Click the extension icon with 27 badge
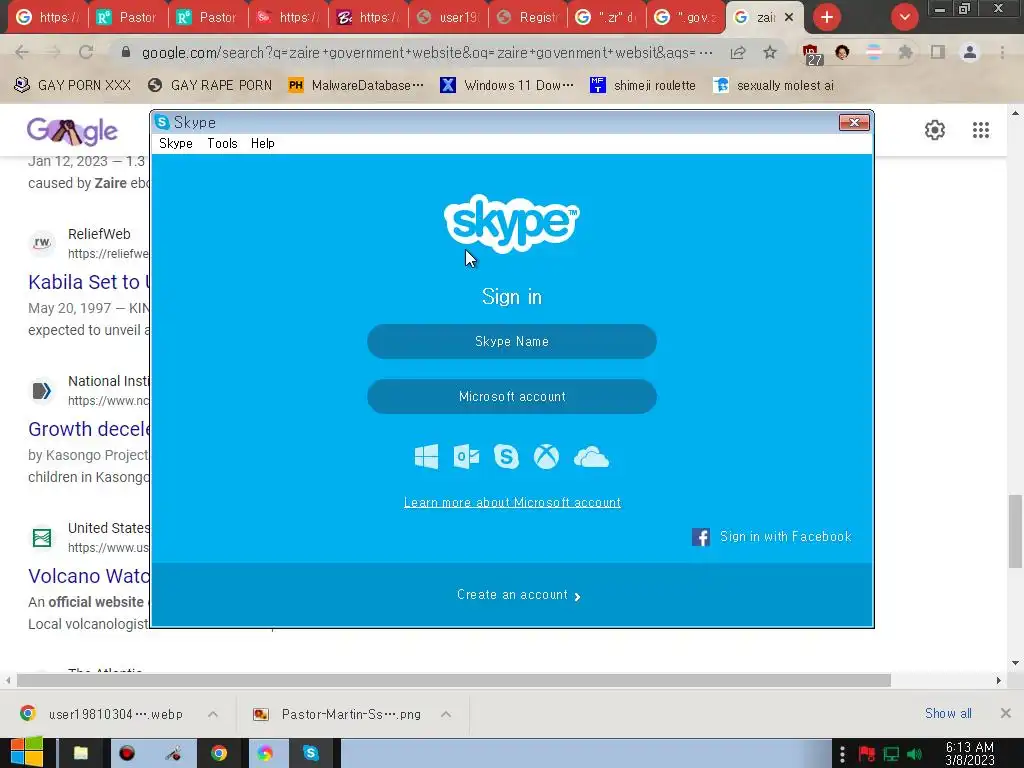The image size is (1024, 768). click(811, 54)
